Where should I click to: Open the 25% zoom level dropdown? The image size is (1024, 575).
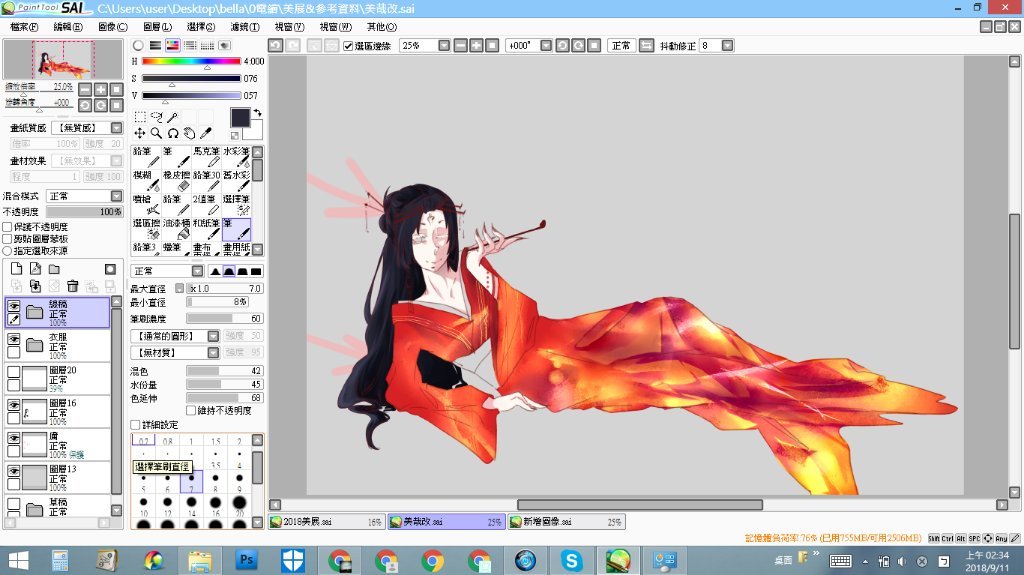[x=444, y=45]
